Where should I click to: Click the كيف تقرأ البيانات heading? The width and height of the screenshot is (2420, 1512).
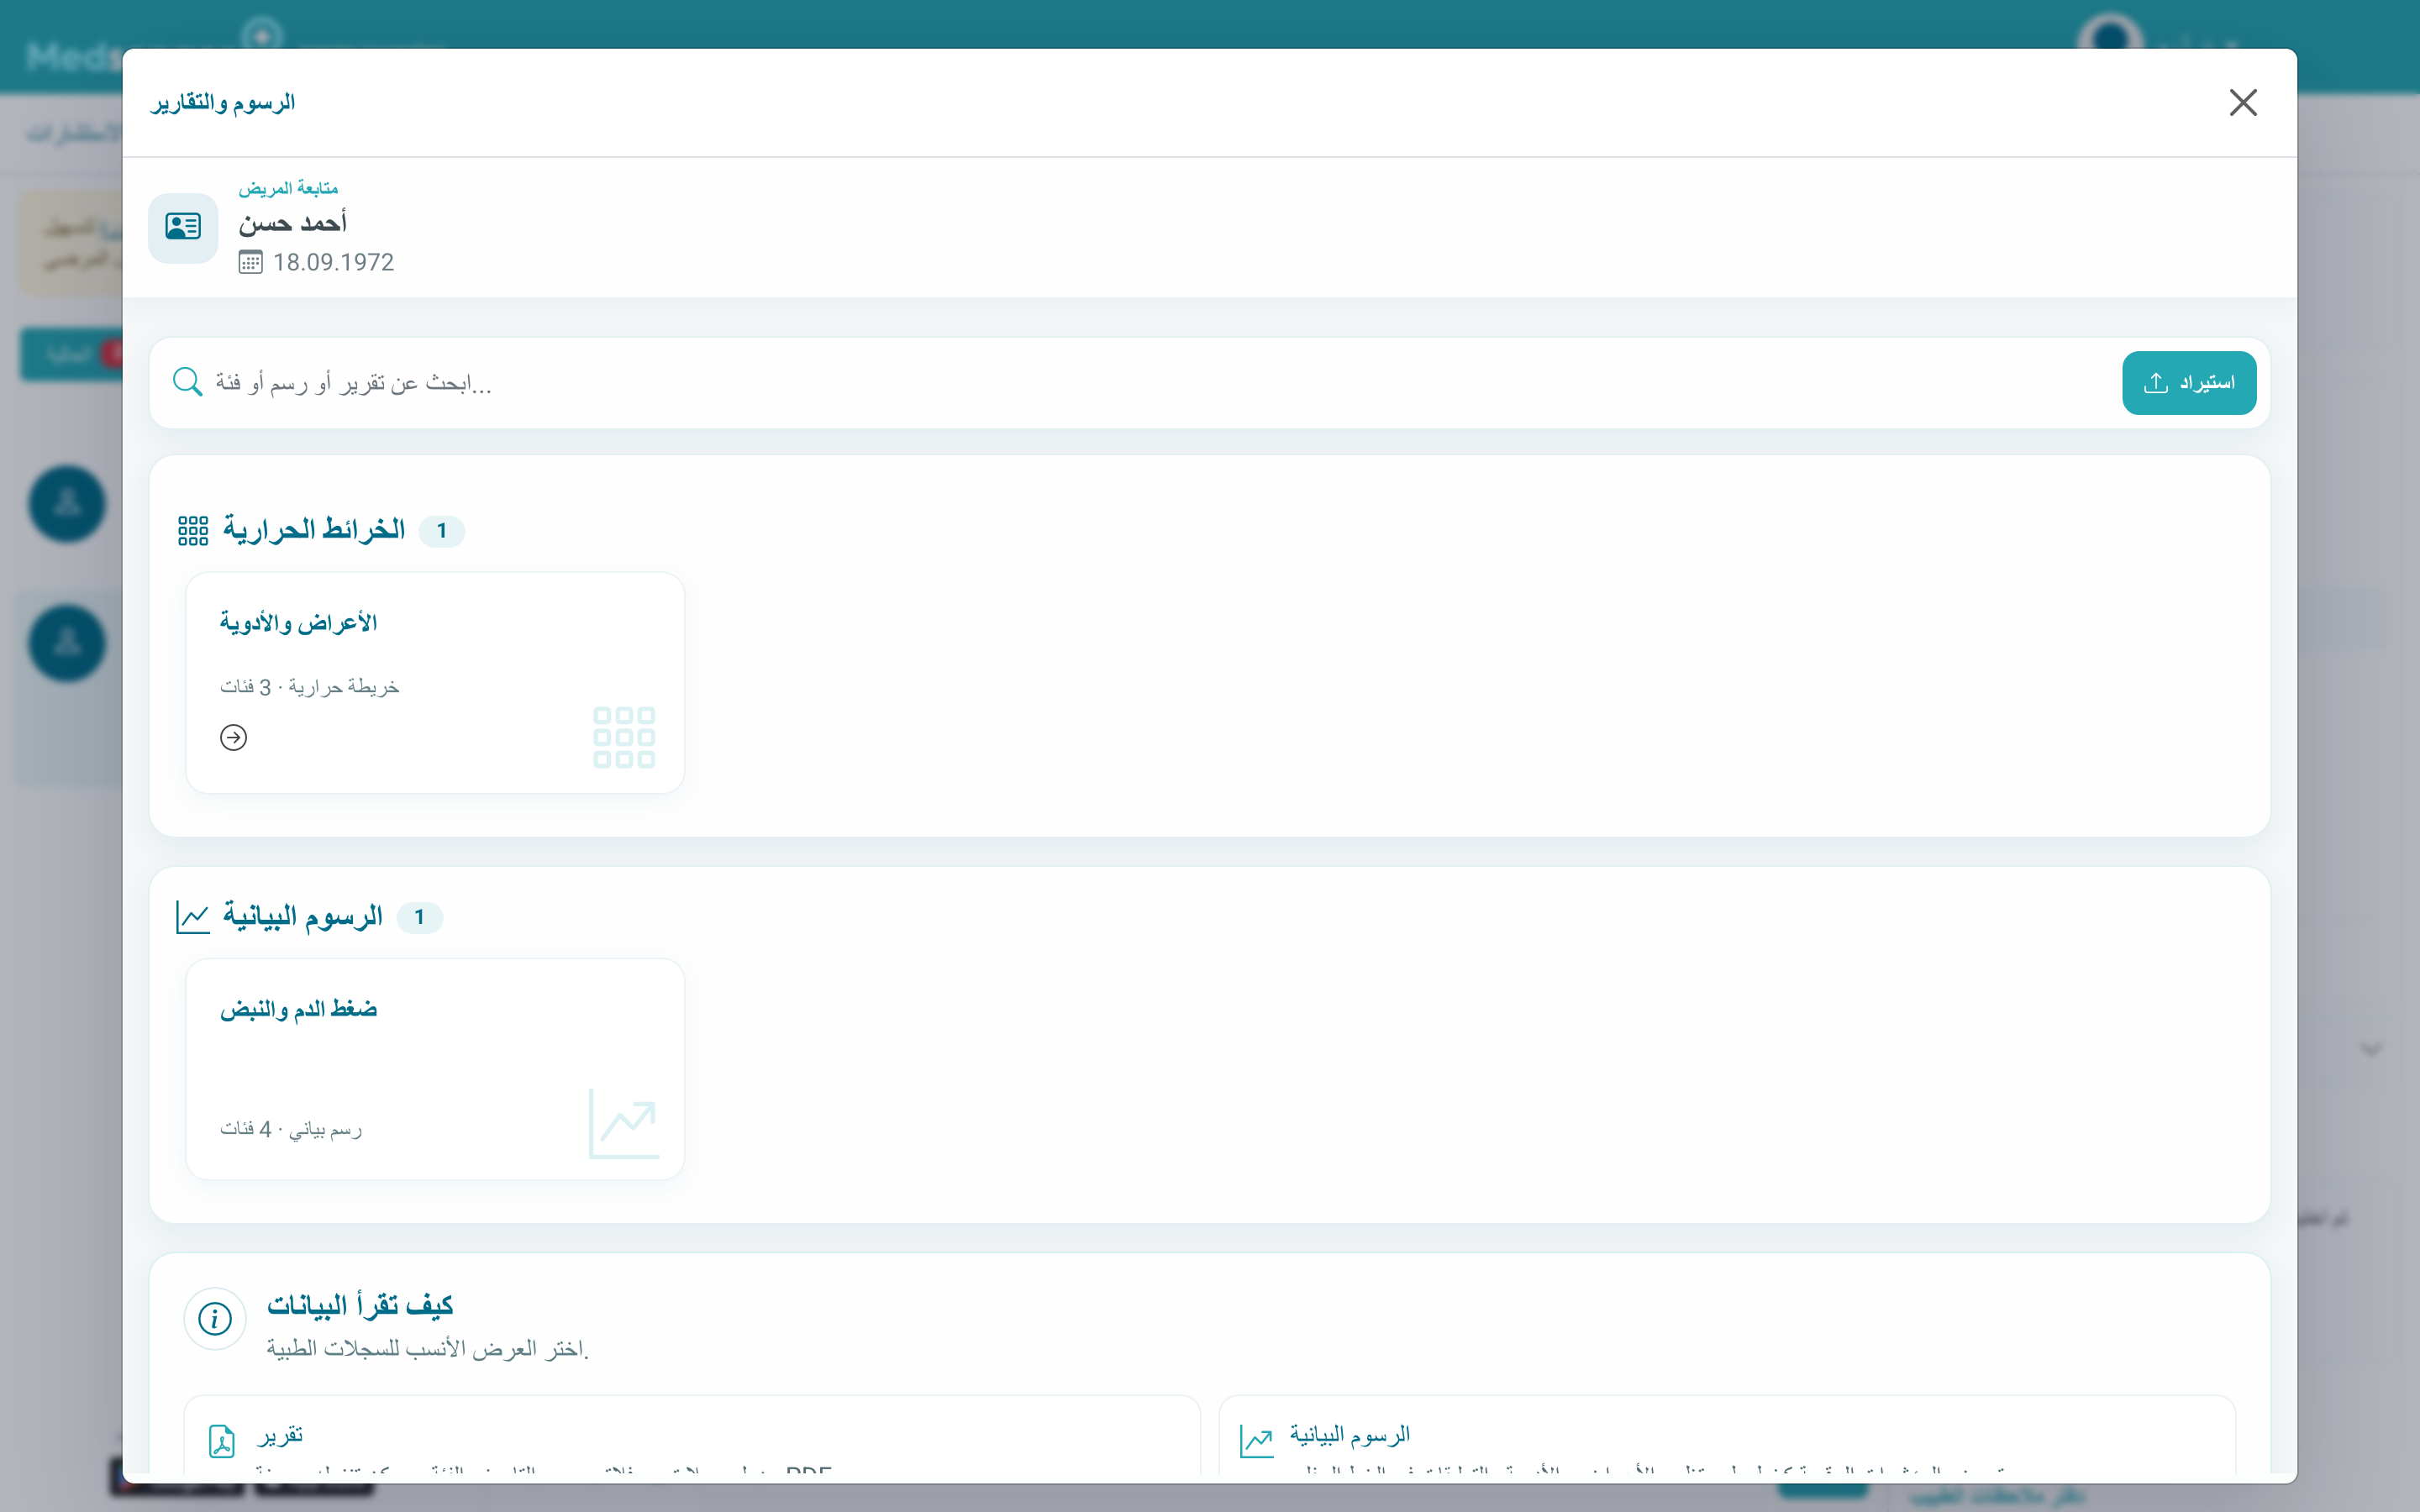tap(360, 1305)
